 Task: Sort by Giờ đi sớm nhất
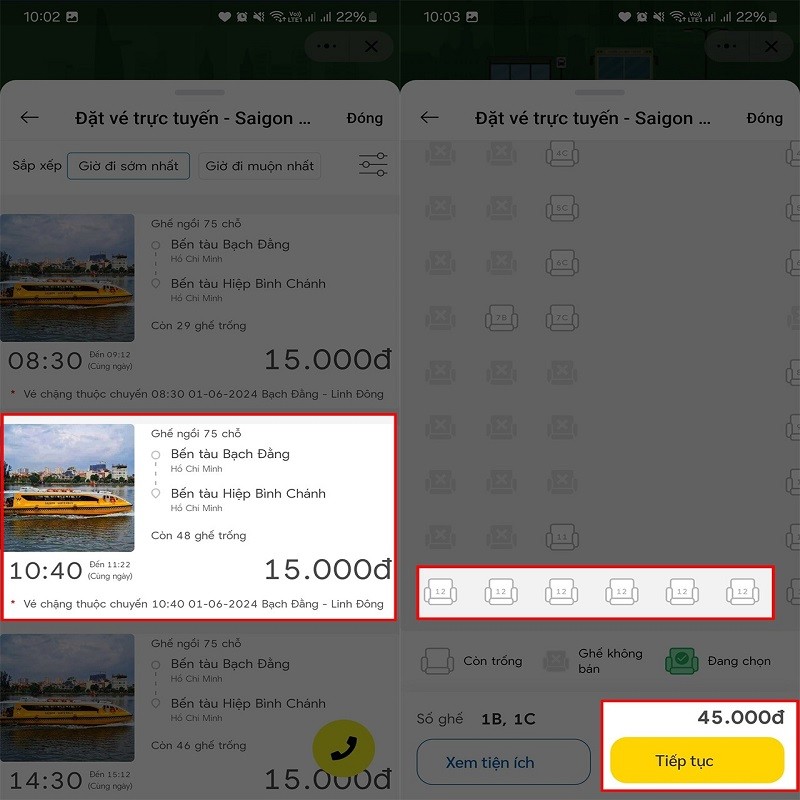(129, 166)
